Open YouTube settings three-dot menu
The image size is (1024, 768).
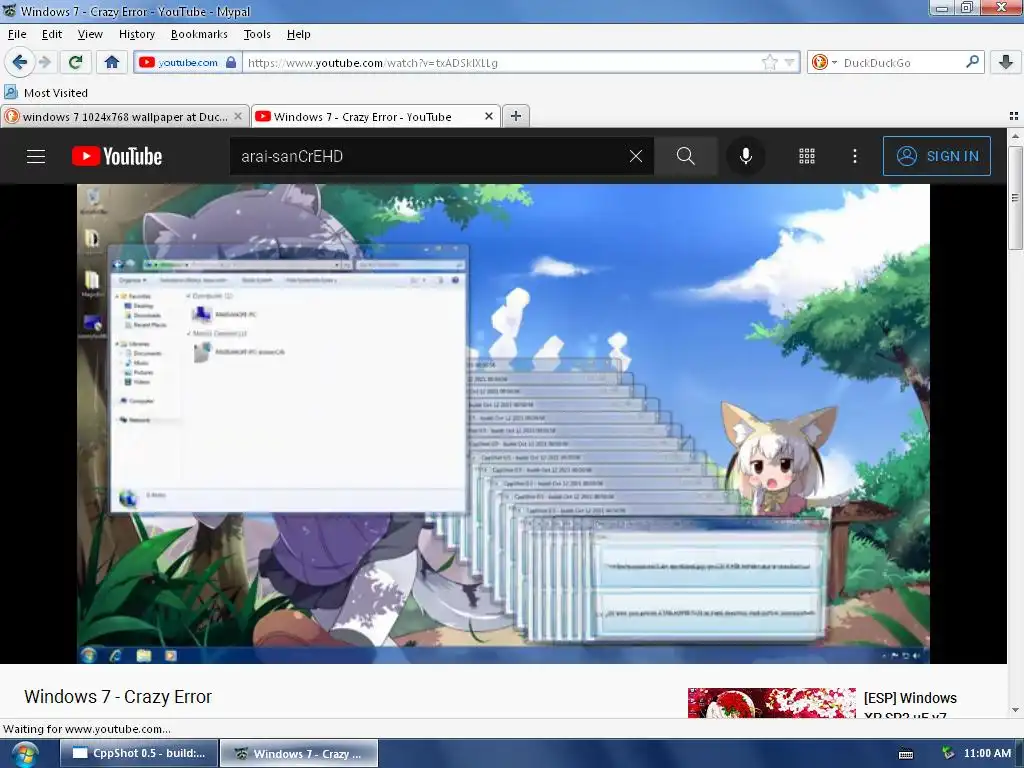point(855,156)
